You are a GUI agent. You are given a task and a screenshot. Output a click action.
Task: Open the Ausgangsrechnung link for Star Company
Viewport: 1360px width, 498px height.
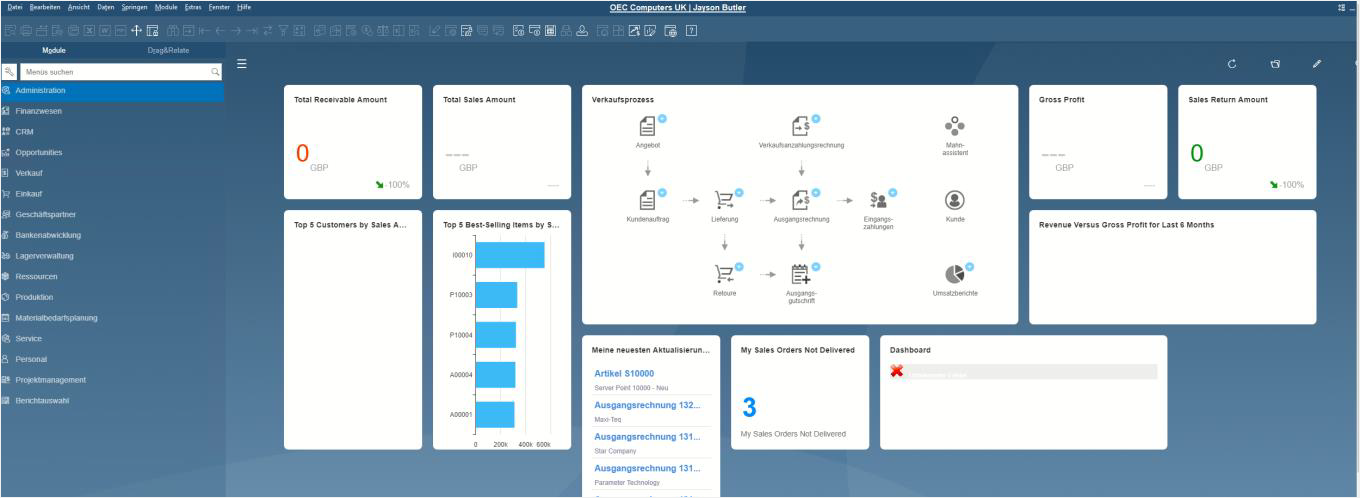coord(647,436)
